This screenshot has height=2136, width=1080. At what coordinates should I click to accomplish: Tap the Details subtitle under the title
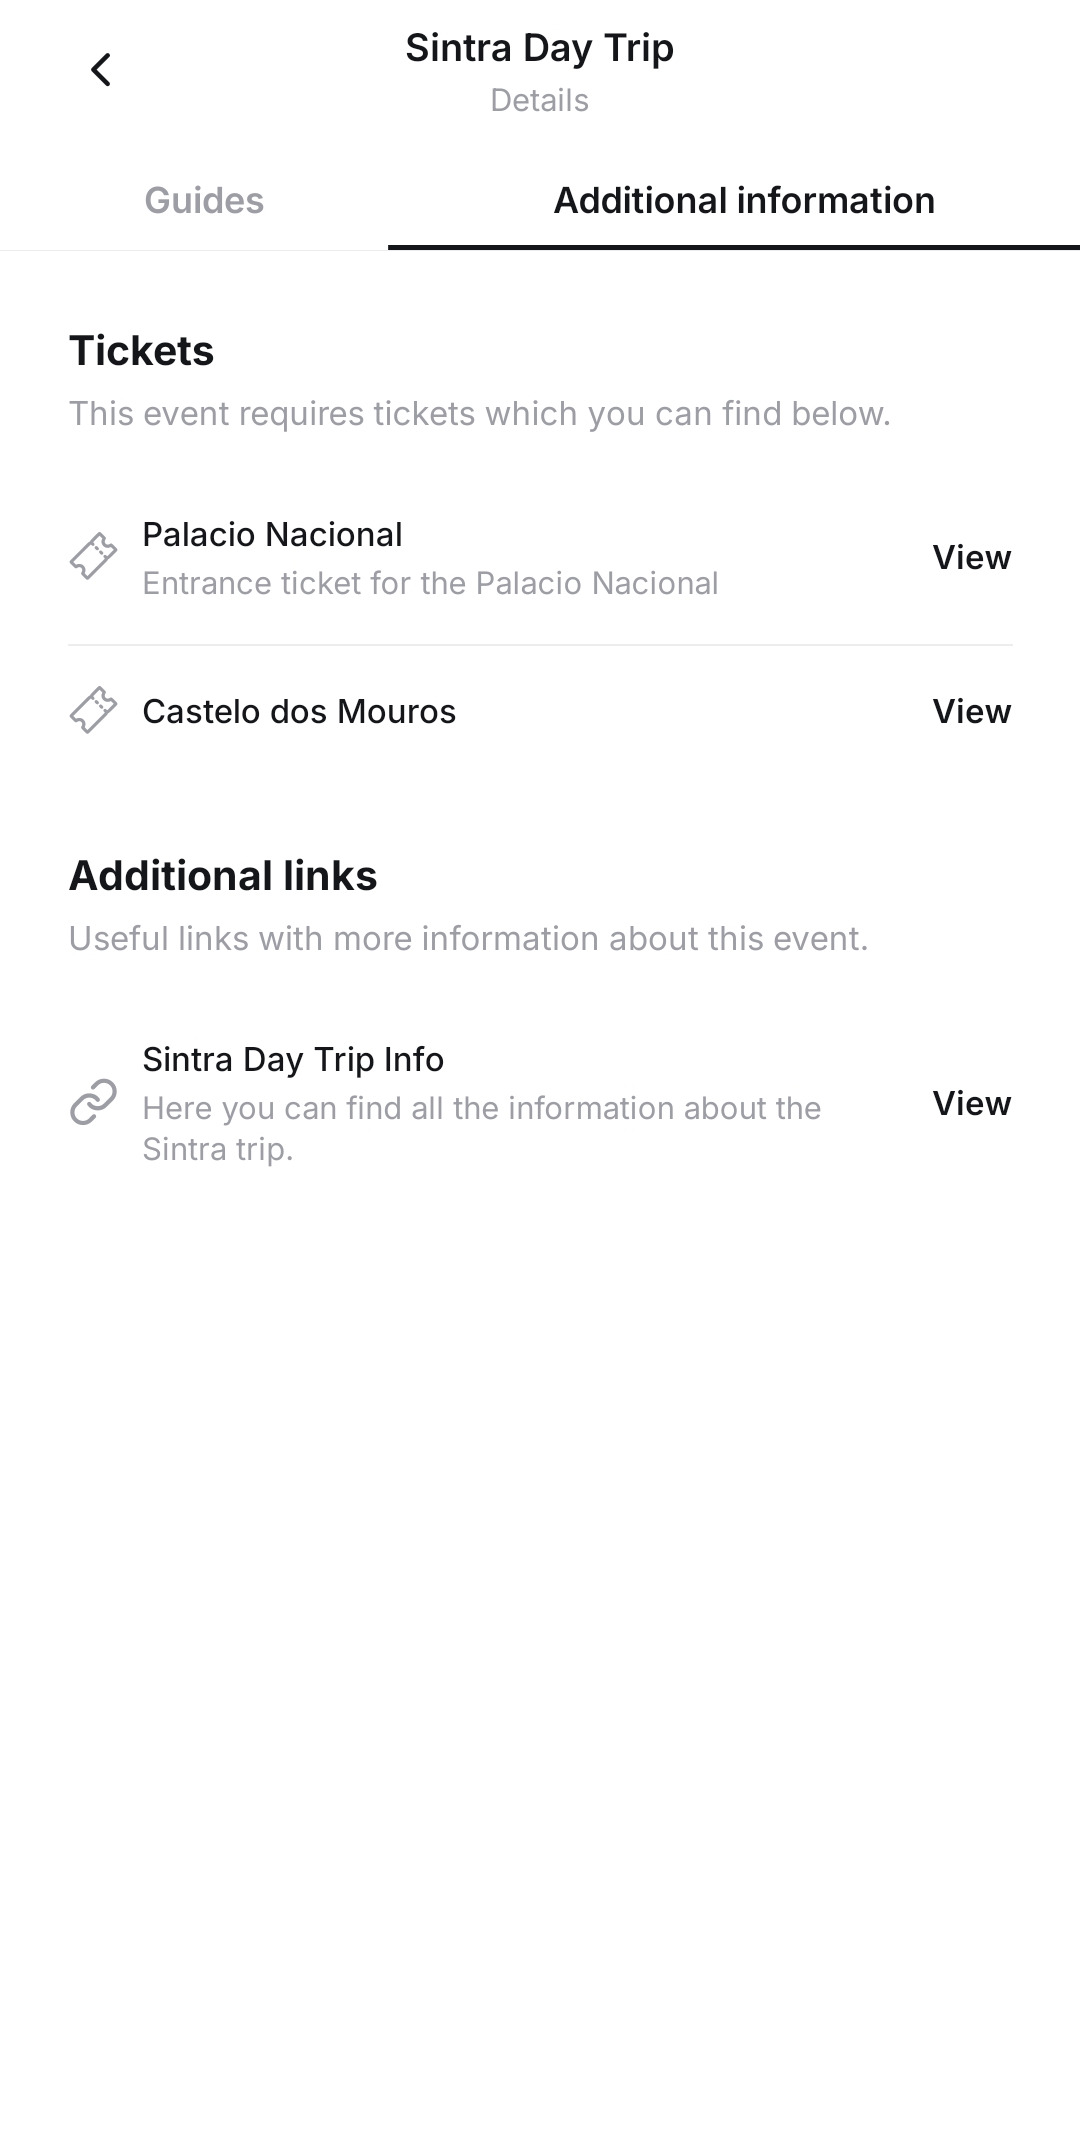[539, 101]
